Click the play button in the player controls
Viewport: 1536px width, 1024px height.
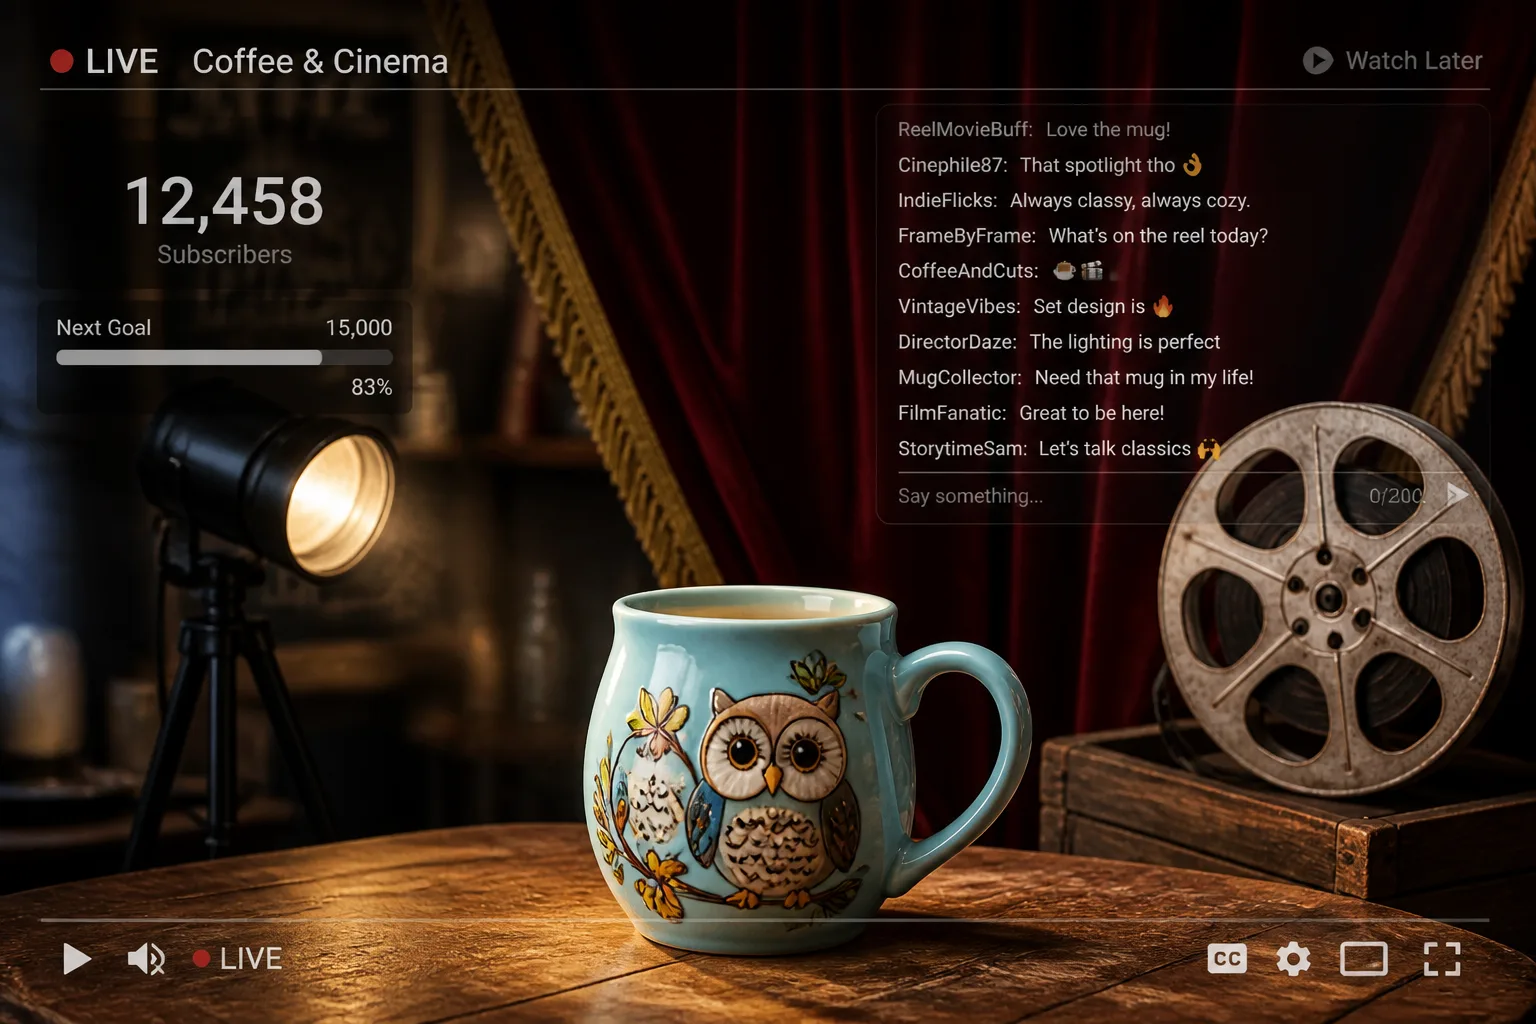click(x=77, y=959)
